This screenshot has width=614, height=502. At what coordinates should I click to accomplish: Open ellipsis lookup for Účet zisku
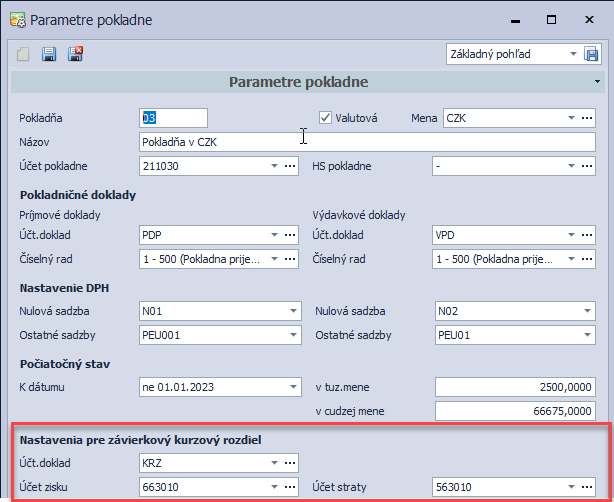coord(290,486)
